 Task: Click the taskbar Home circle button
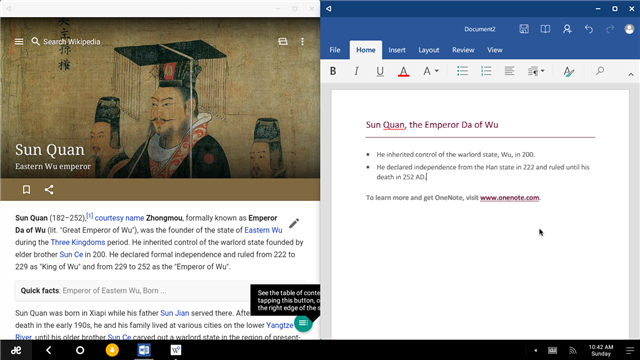click(x=80, y=350)
